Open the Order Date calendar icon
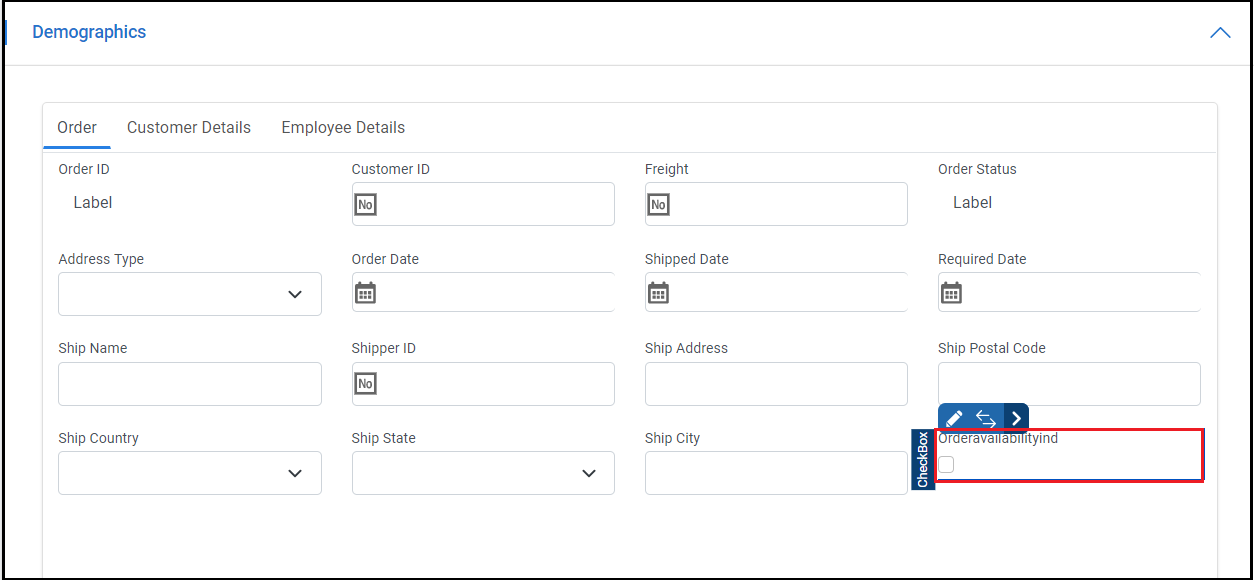The image size is (1254, 580). tap(366, 293)
